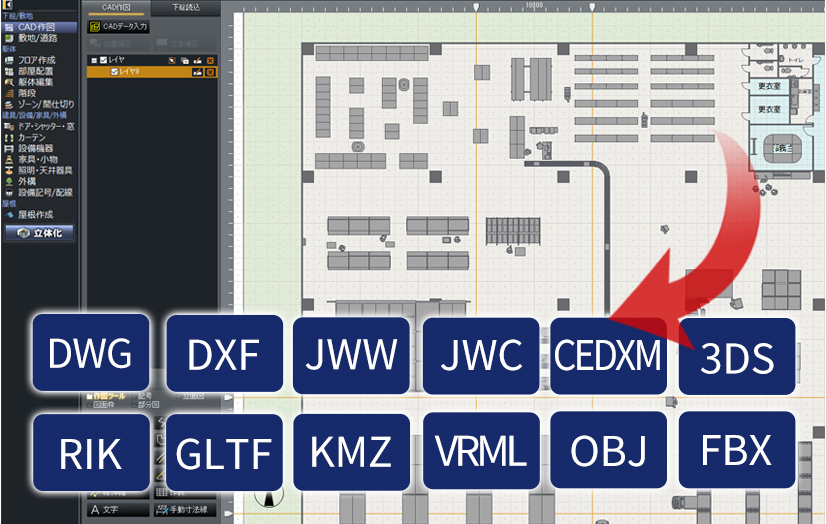Screen dimensions: 826x524
Task: Select the 記号 option
Action: click(141, 396)
